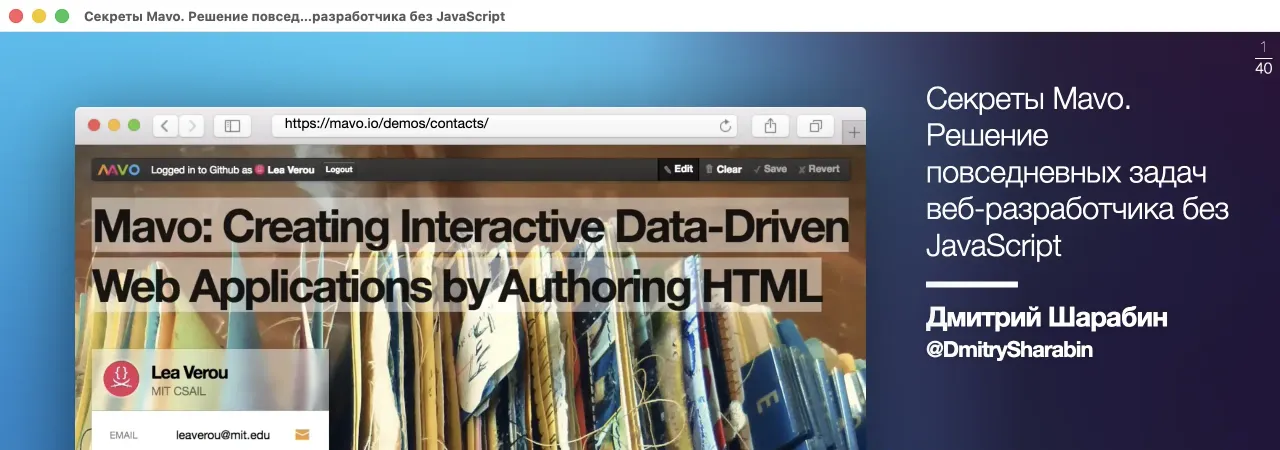Image resolution: width=1280 pixels, height=450 pixels.
Task: Click the yellow minimize button of main window
Action: 39,16
